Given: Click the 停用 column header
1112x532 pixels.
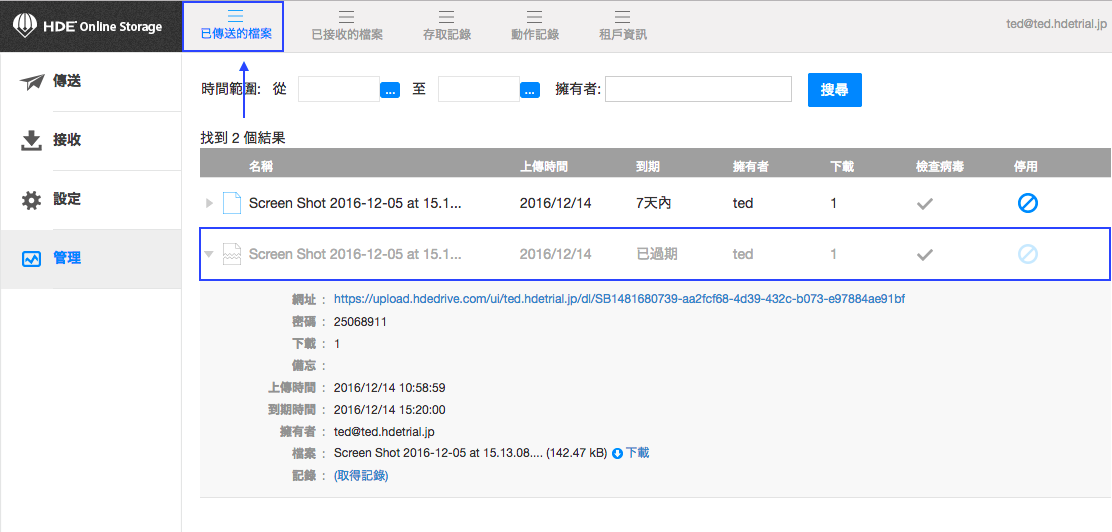Looking at the screenshot, I should [1025, 167].
